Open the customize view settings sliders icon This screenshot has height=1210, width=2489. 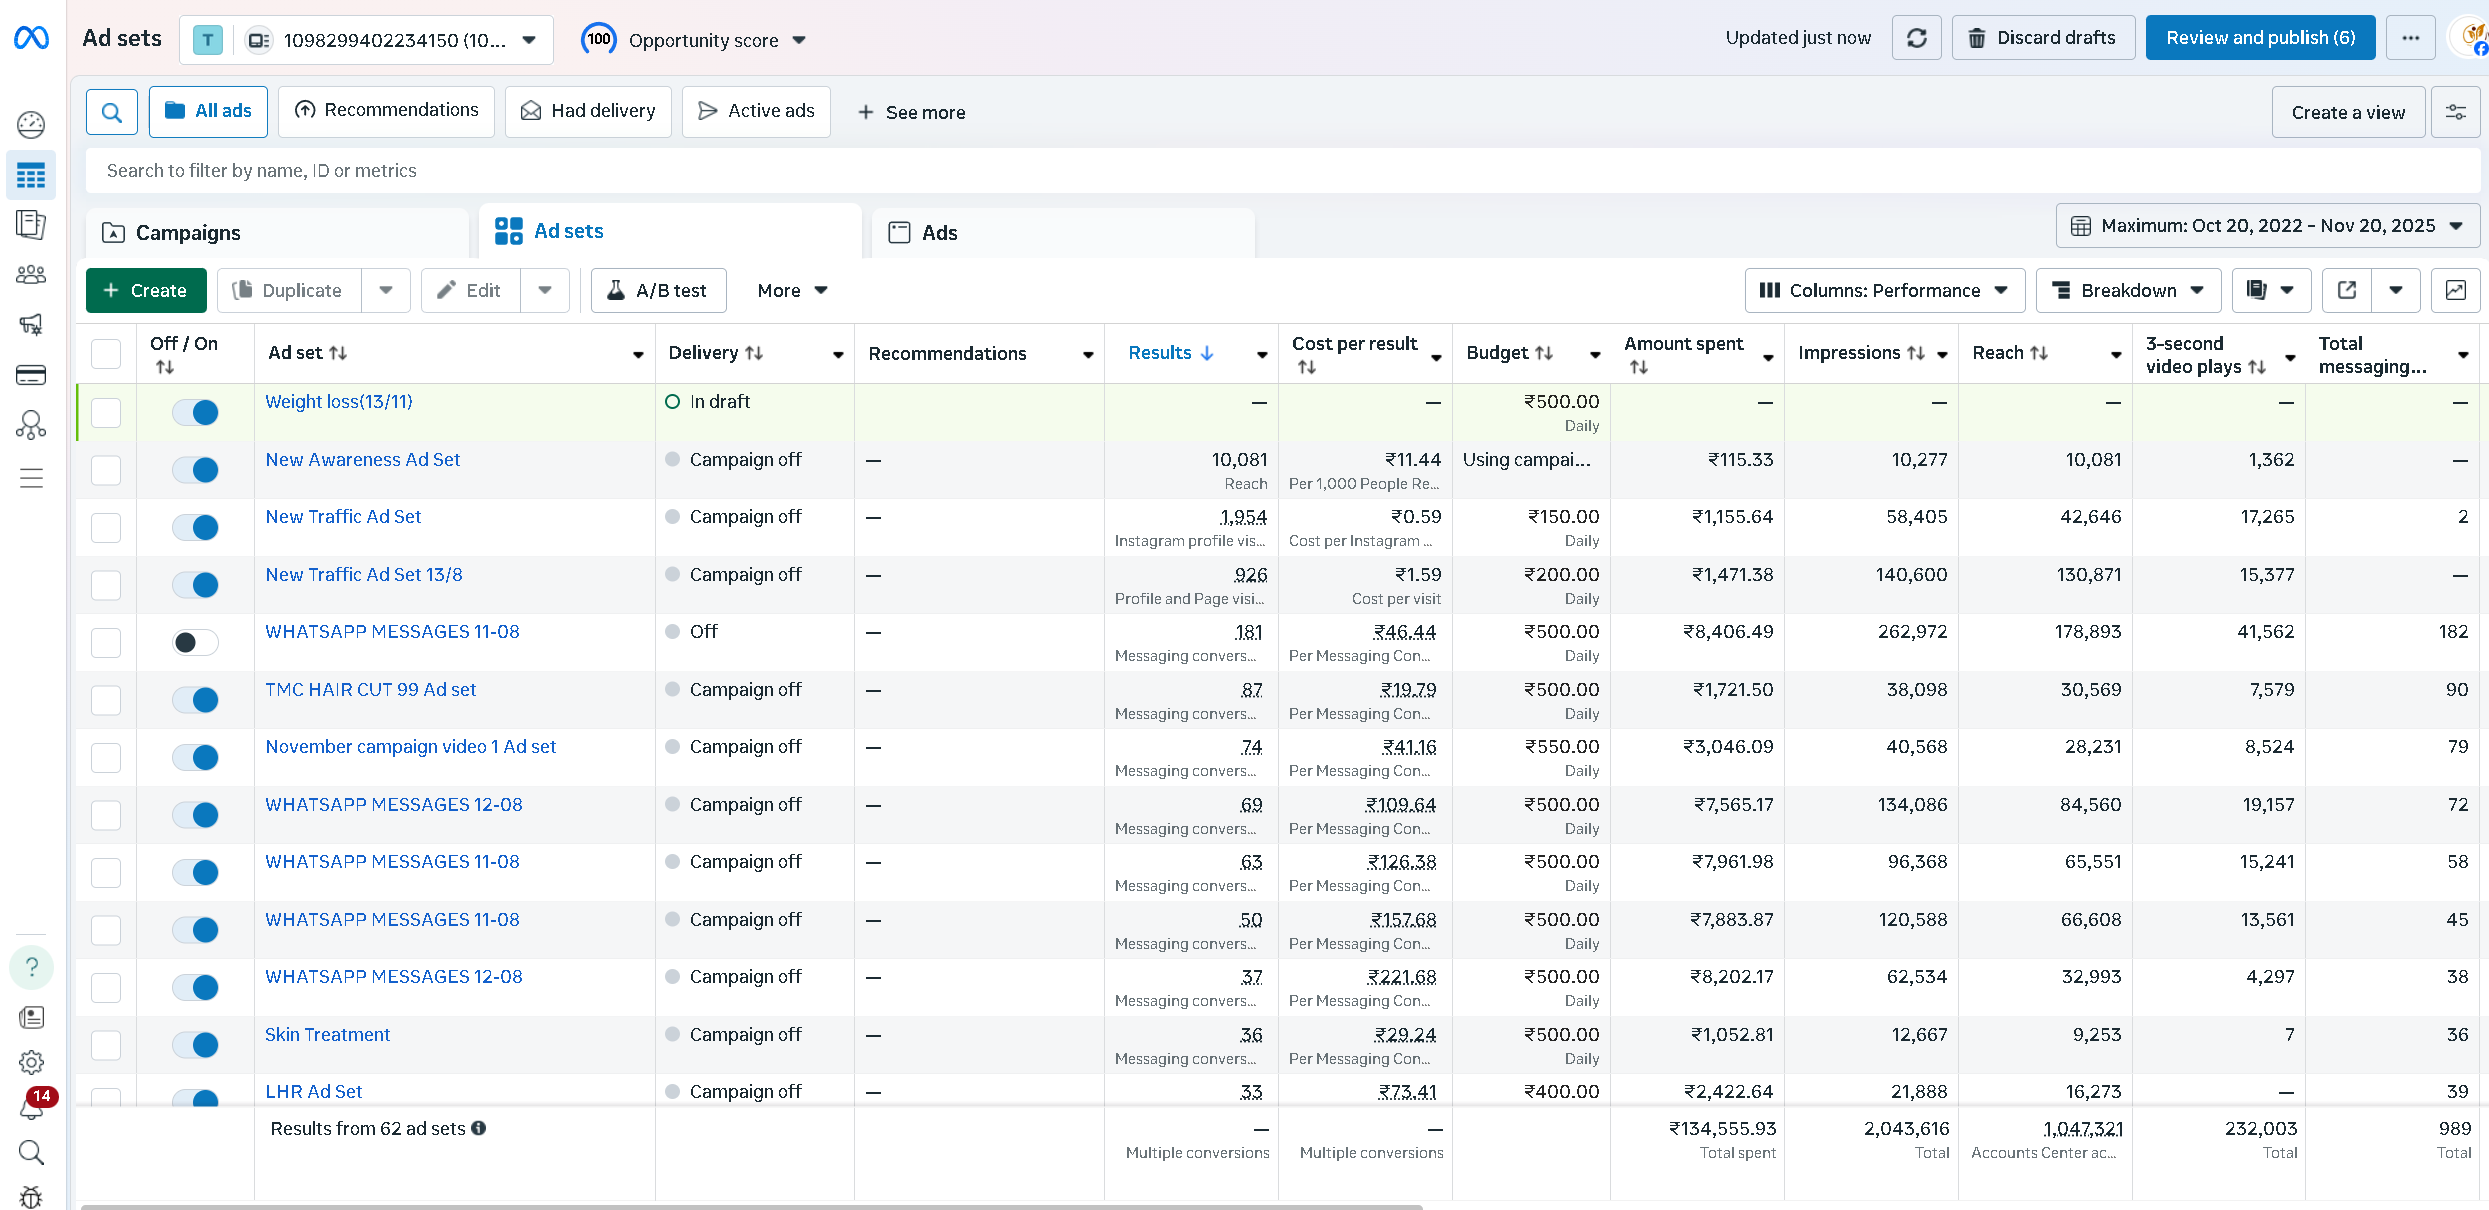2455,112
